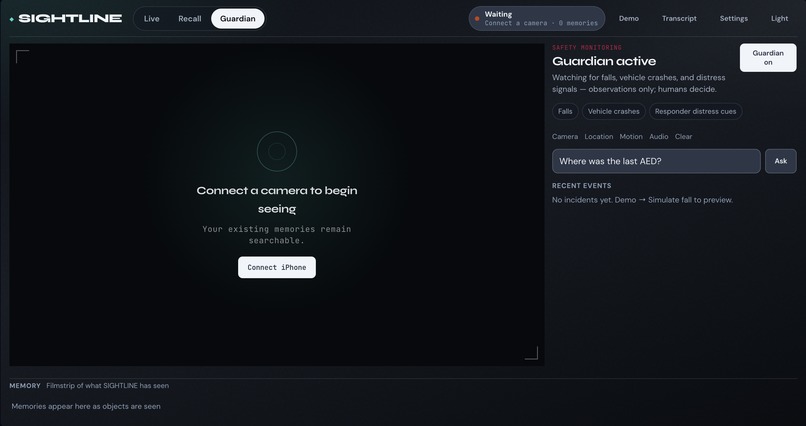Click the Location filter link
This screenshot has height=426, width=806.
[x=599, y=137]
